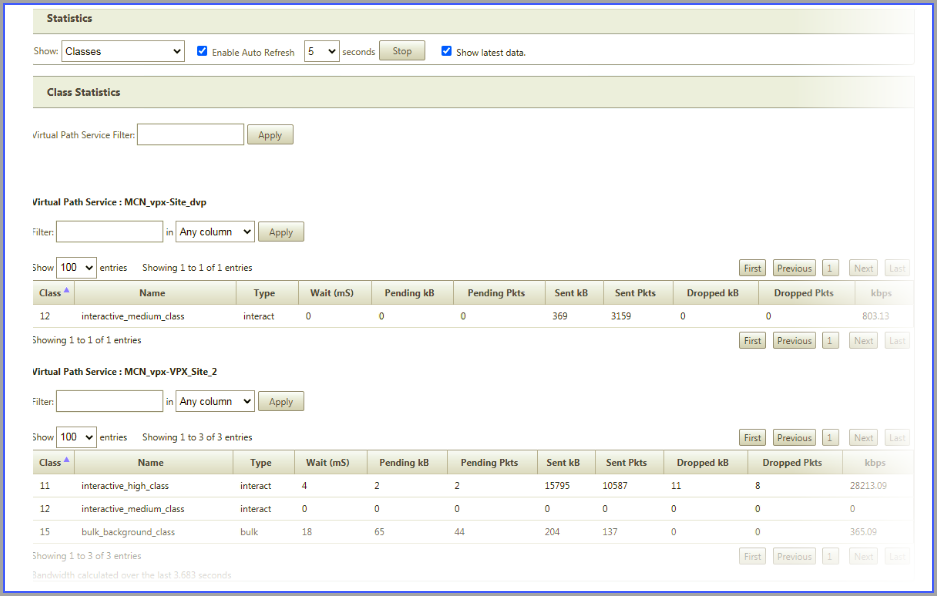The height and width of the screenshot is (596, 937).
Task: Open the entries count dropdown for MCN_vpx-Site_dvp
Action: 76,268
